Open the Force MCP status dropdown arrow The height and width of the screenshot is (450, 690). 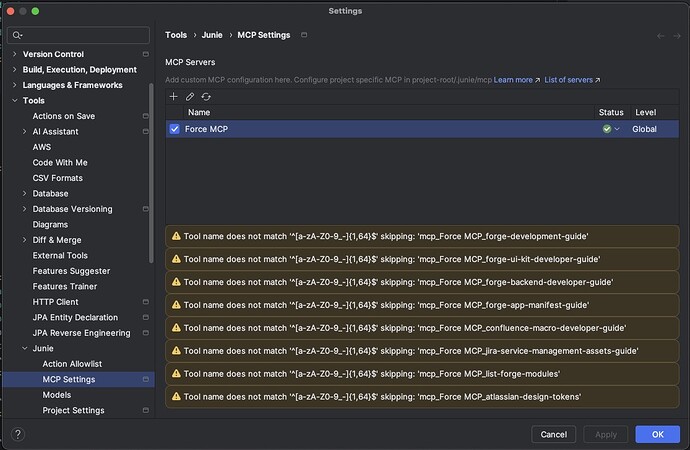click(x=617, y=129)
